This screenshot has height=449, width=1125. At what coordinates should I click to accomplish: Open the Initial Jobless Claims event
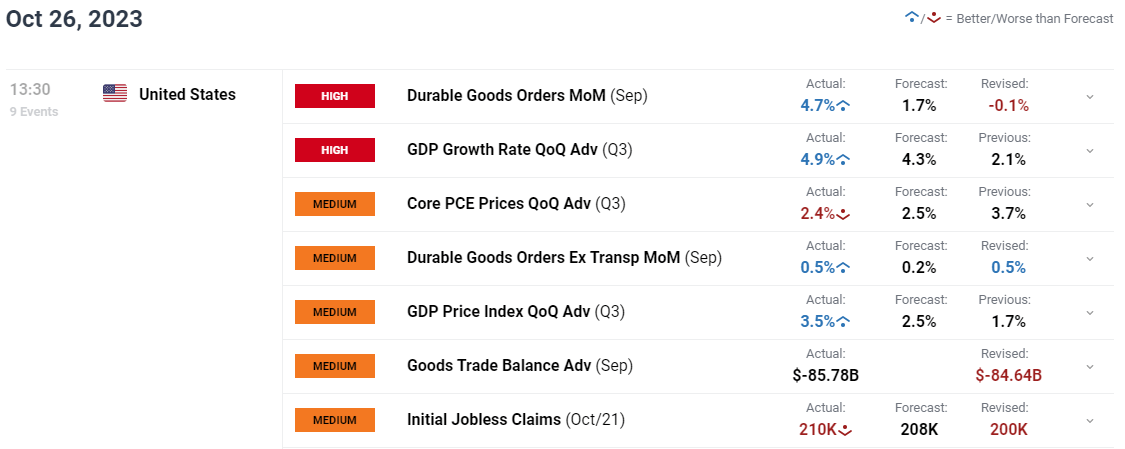(x=484, y=420)
